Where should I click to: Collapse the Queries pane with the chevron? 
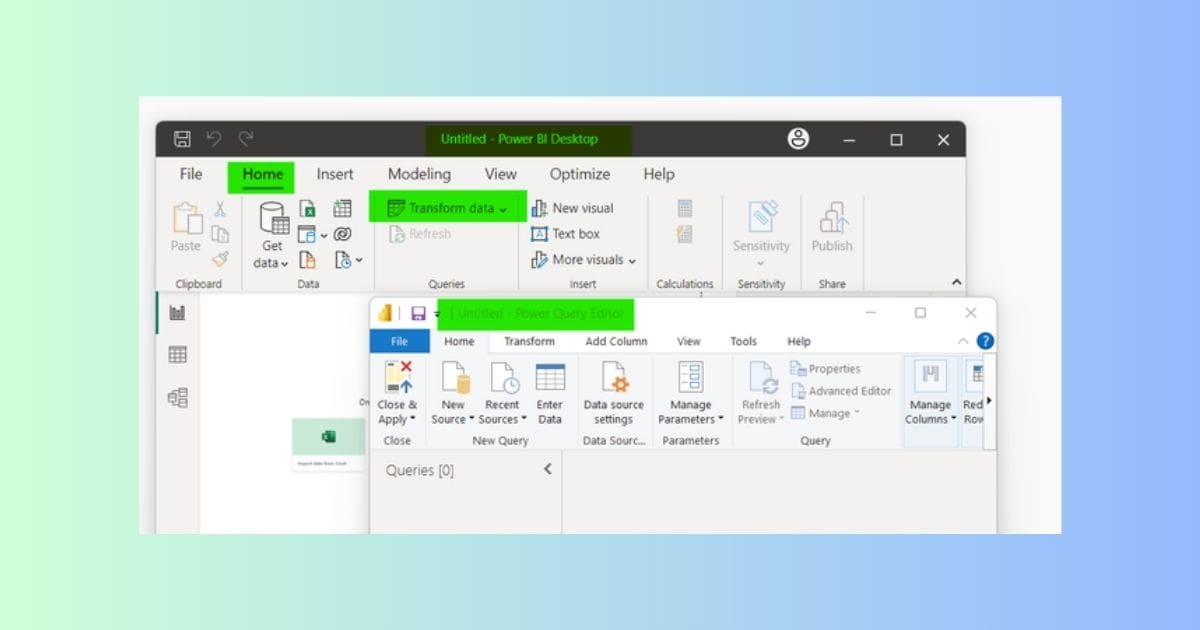547,469
